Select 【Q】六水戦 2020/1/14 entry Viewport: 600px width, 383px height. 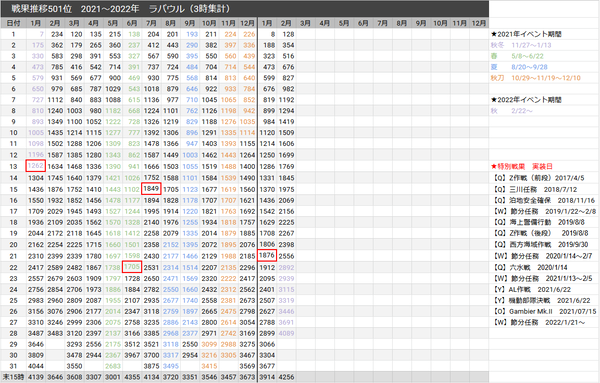click(530, 267)
